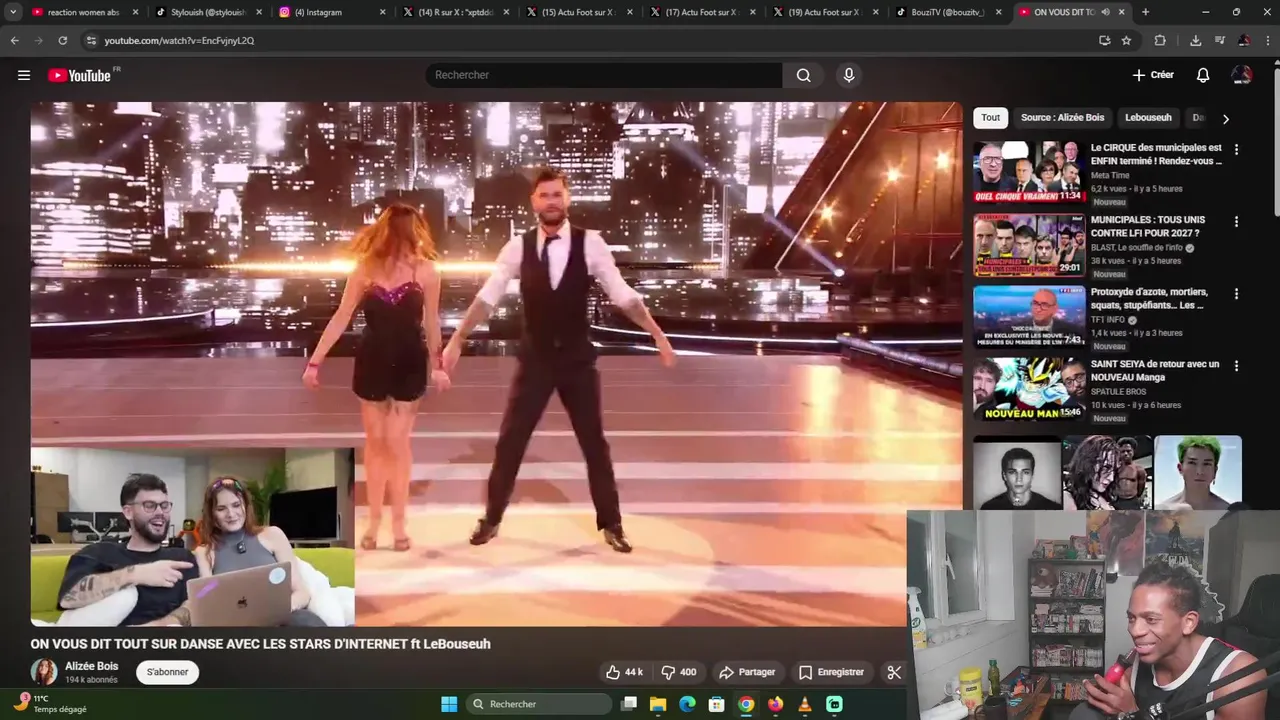Open the green-haired person Short thumbnail

pos(1198,472)
